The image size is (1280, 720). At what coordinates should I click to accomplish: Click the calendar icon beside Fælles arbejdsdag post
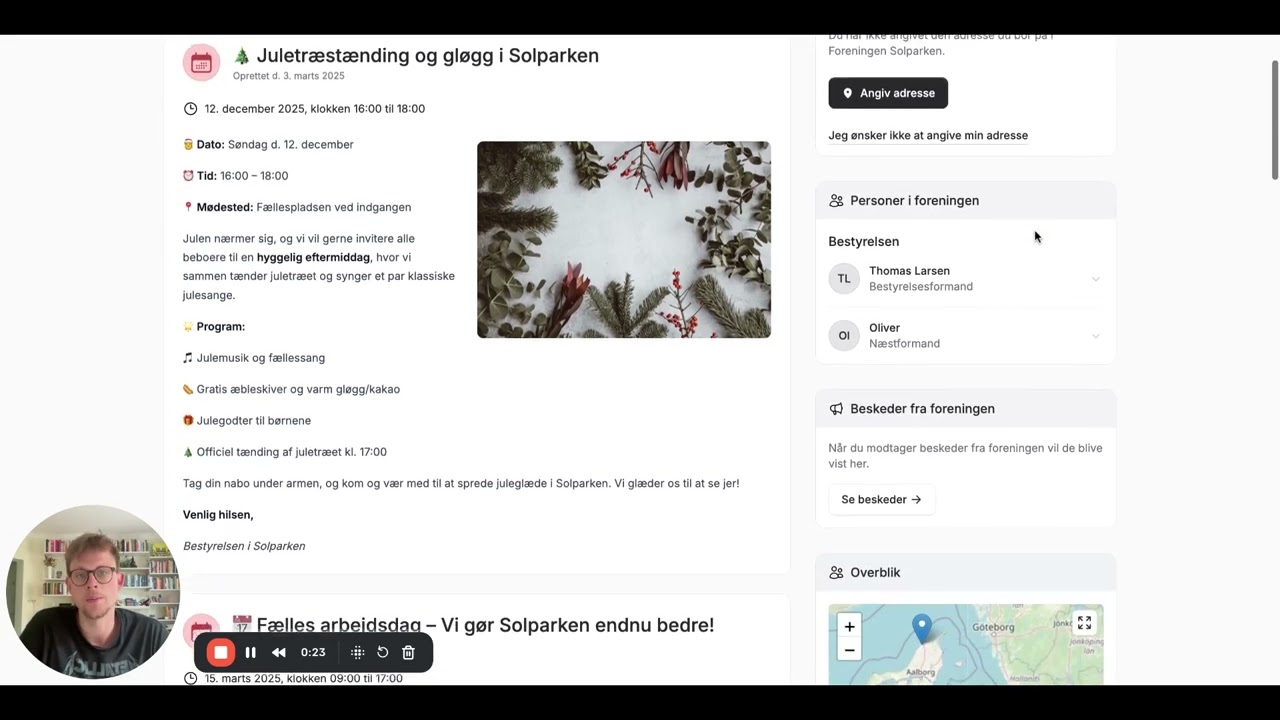[201, 632]
